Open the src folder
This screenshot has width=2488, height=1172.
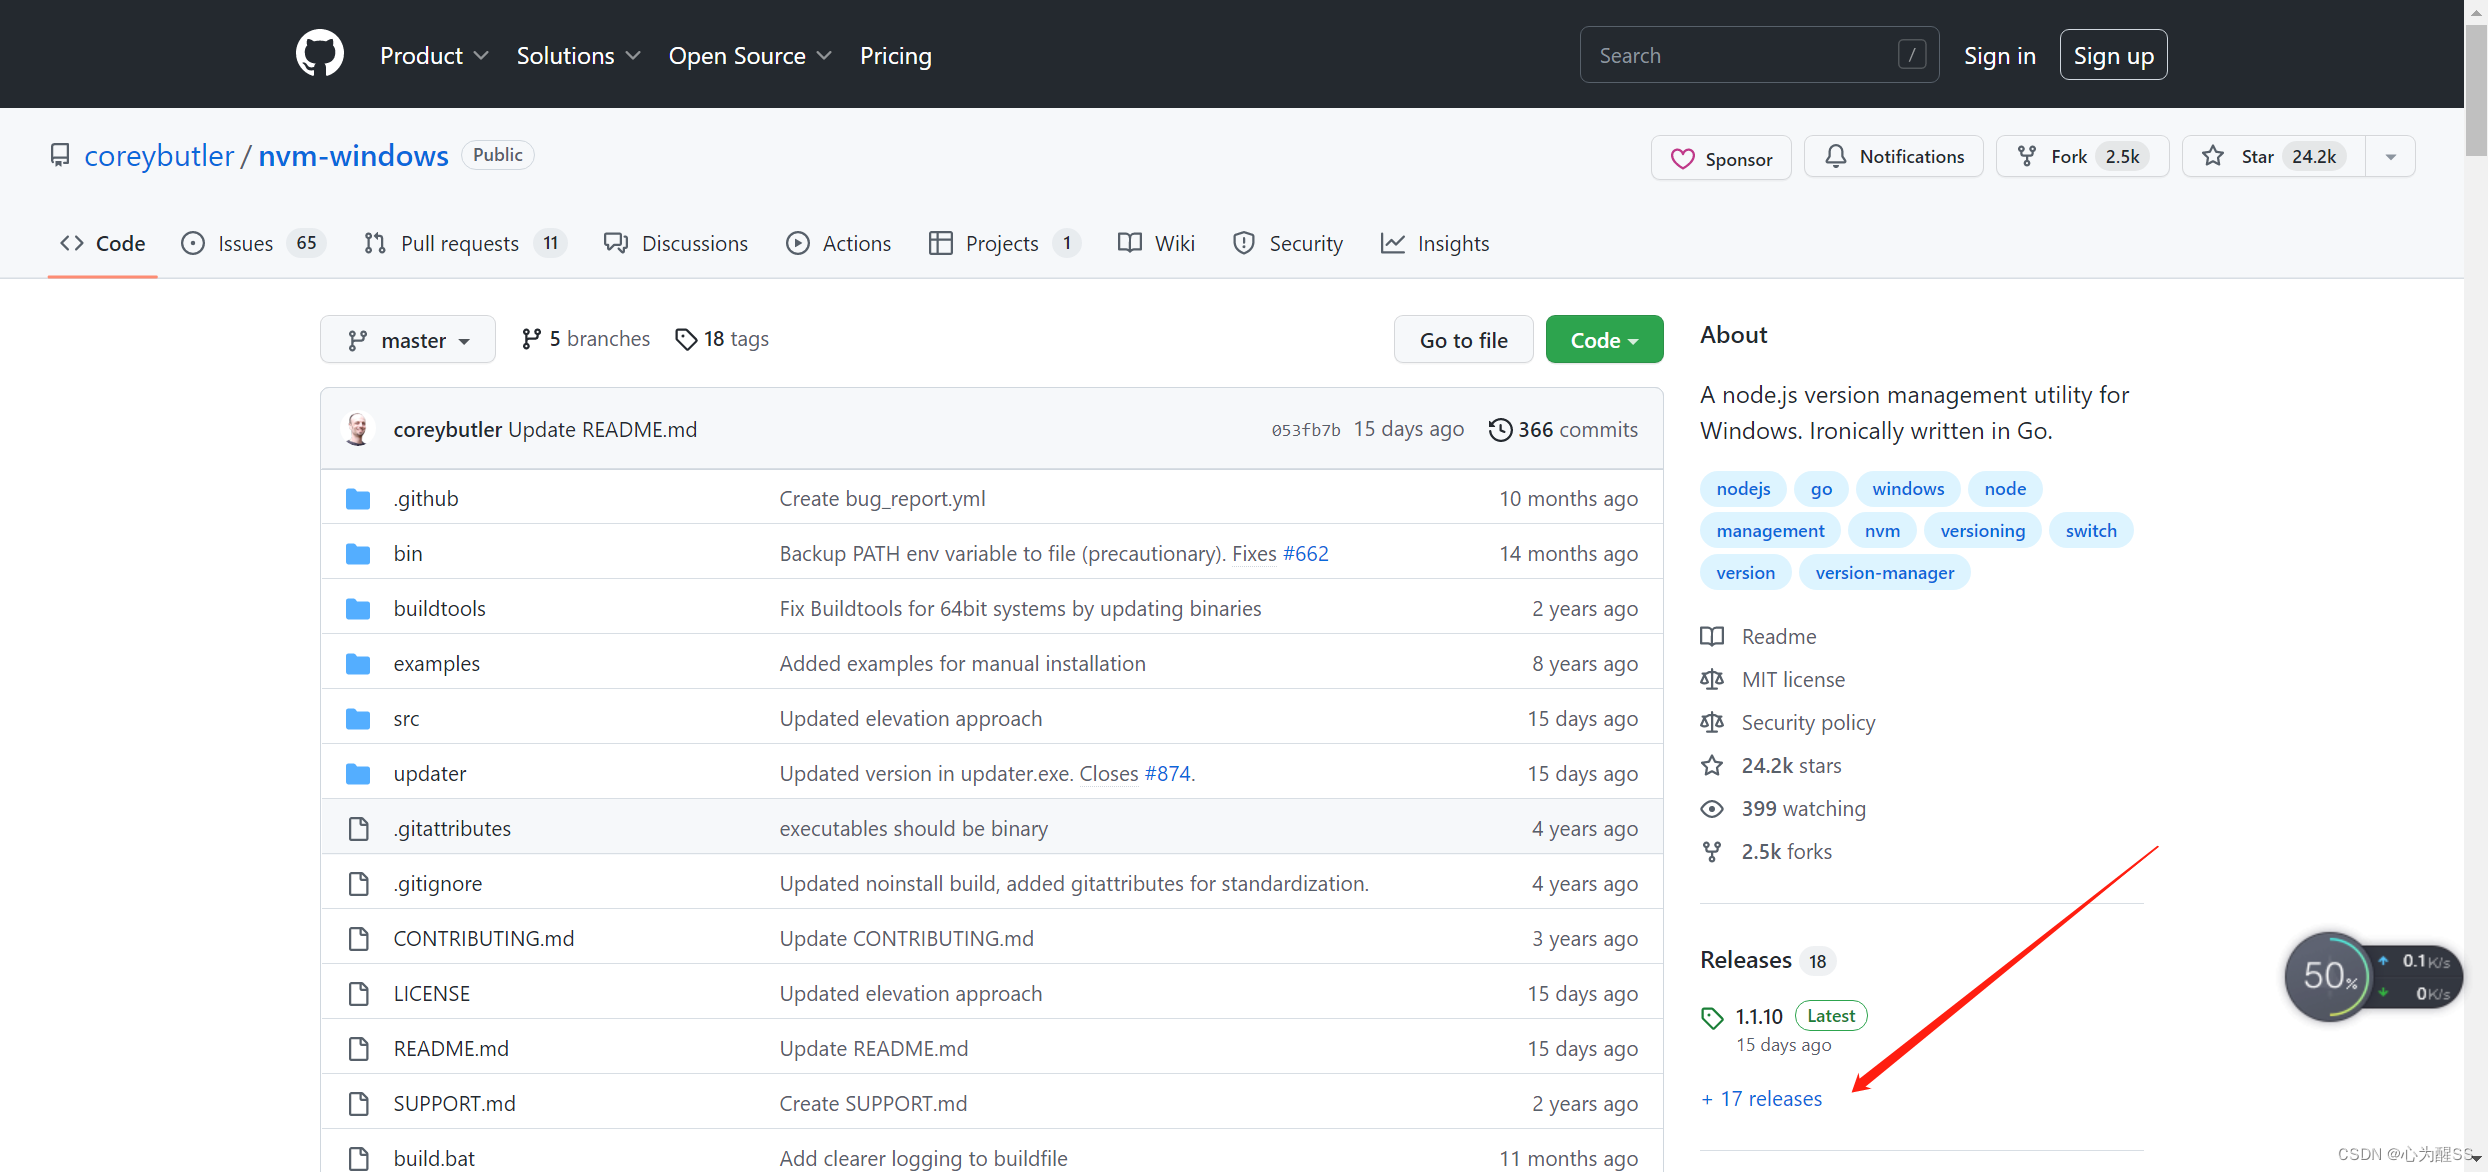(x=406, y=718)
